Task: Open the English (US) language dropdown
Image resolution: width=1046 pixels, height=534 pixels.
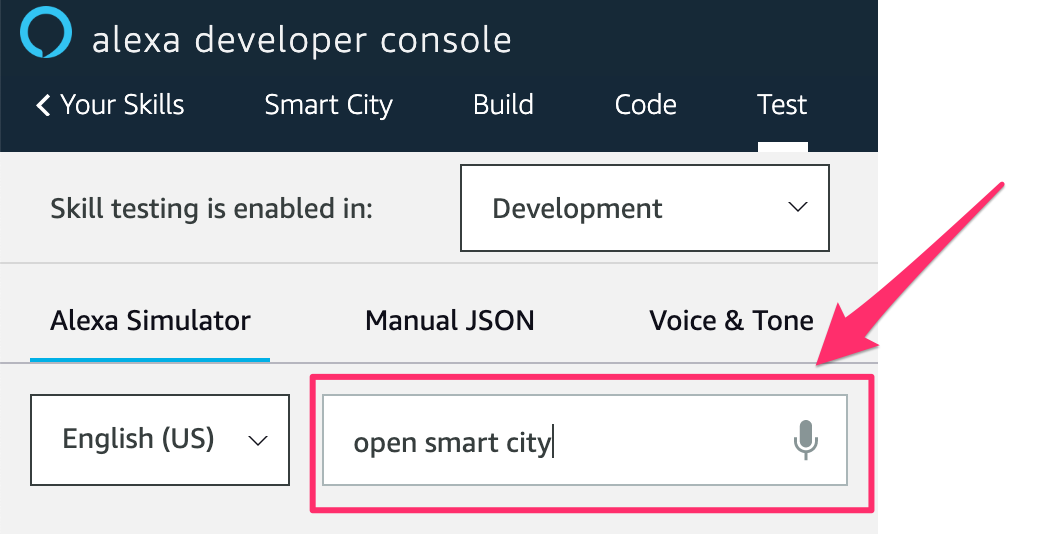Action: [160, 440]
